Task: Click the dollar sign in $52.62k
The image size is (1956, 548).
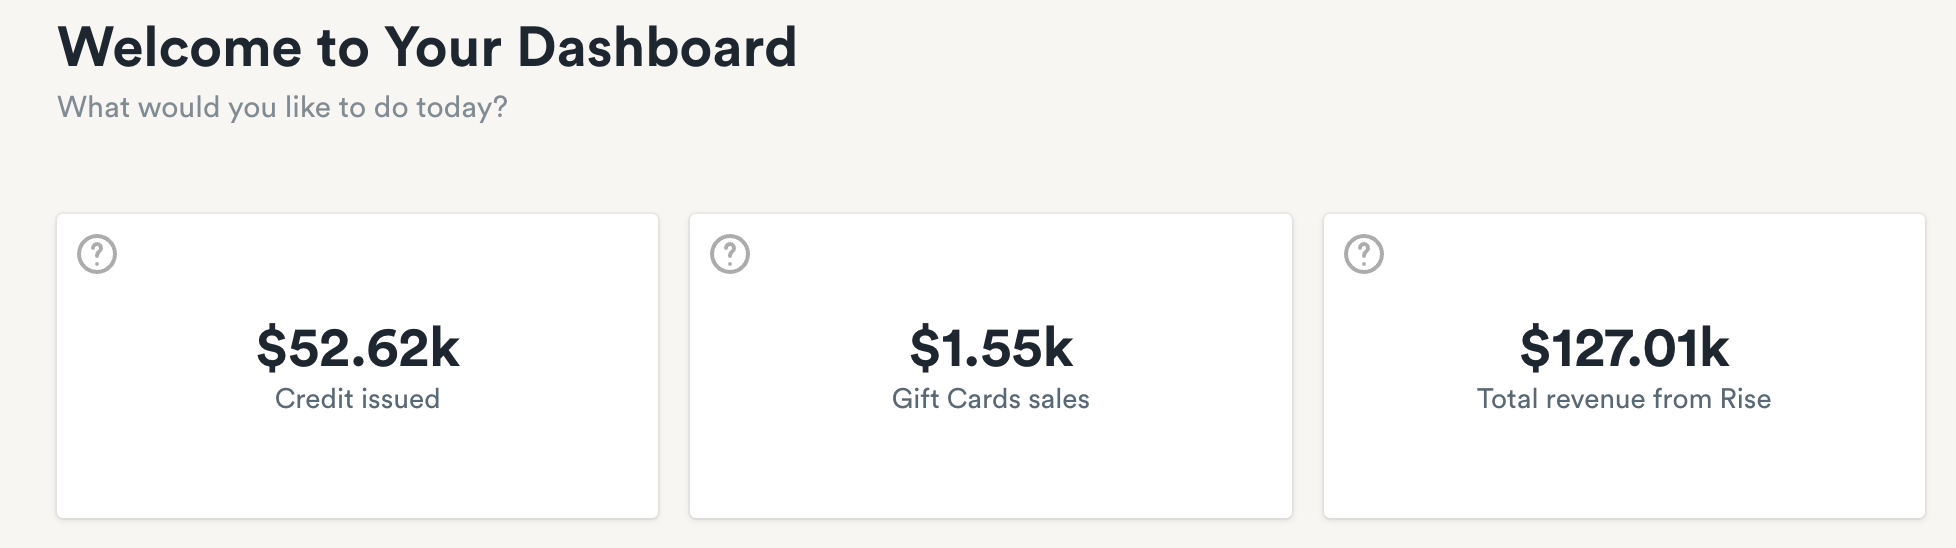Action: (x=272, y=348)
